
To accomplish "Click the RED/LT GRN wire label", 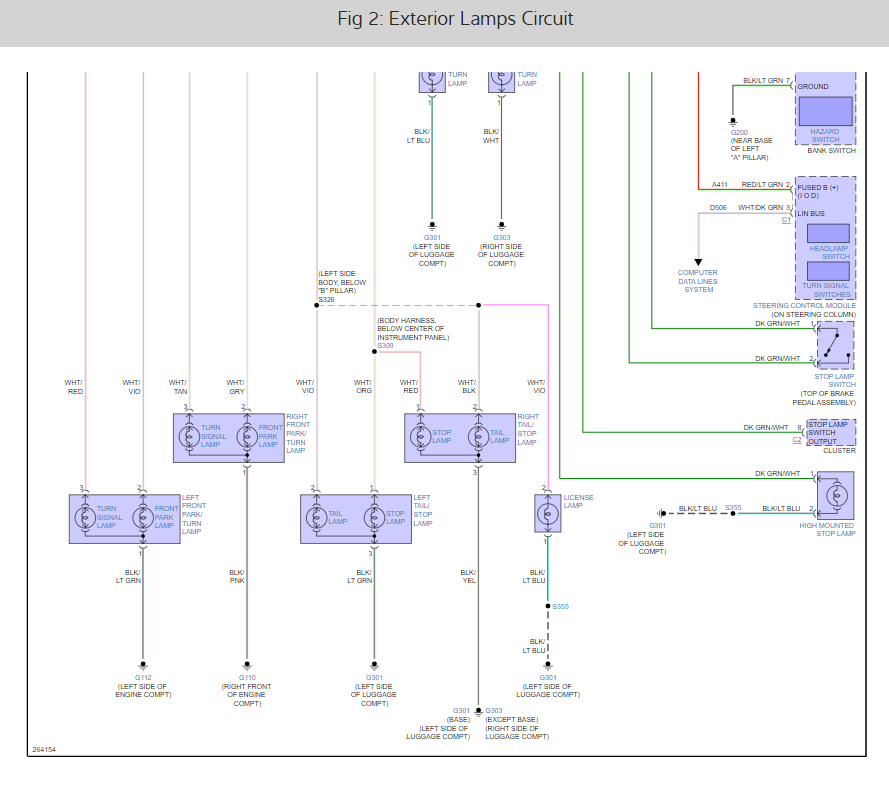I will (x=763, y=185).
